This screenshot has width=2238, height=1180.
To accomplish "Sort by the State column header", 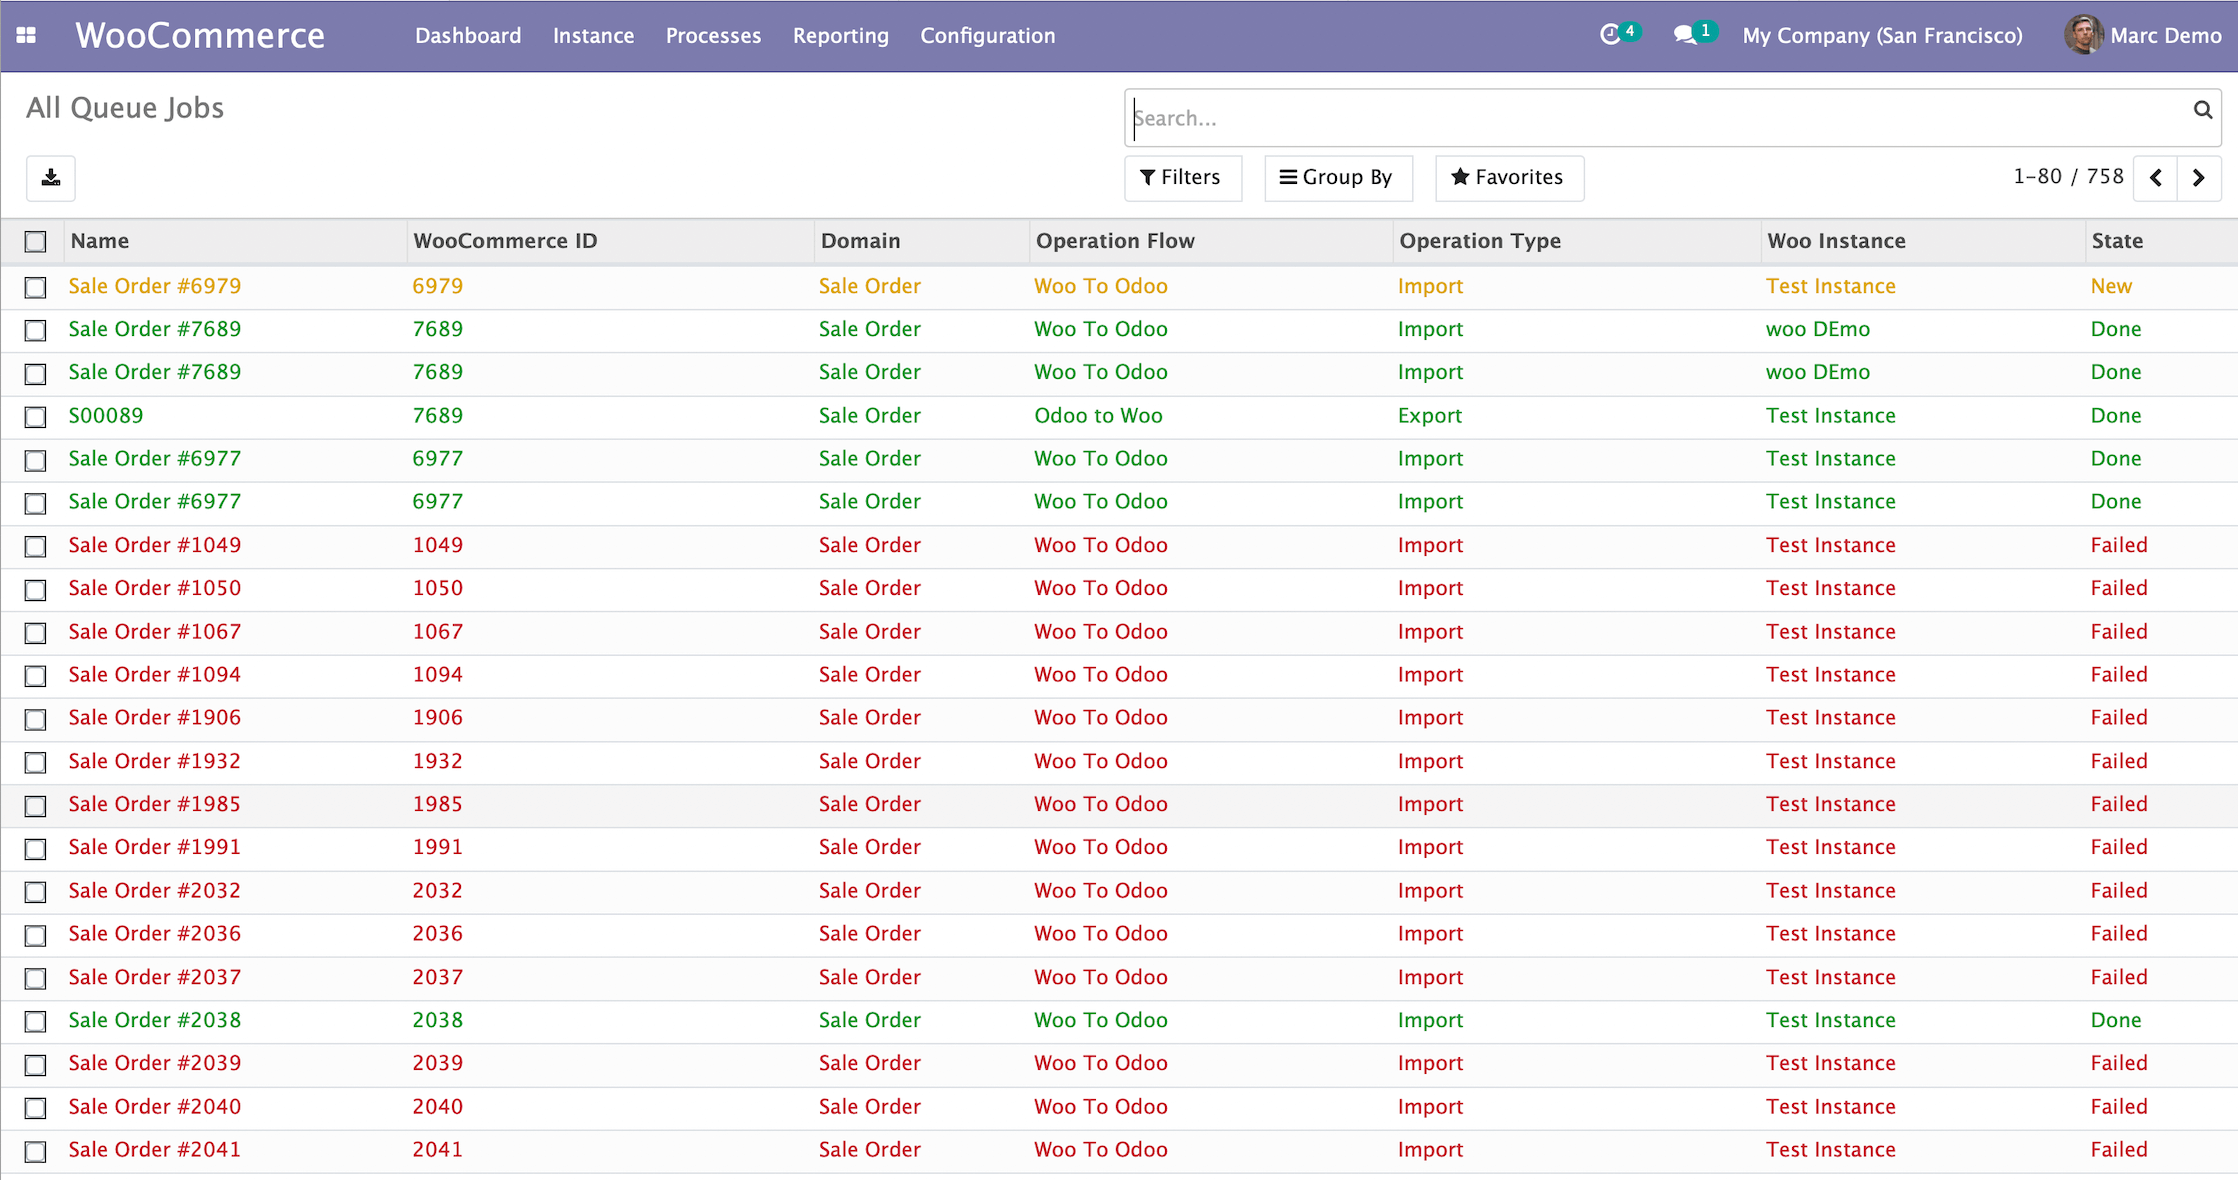I will pyautogui.click(x=2117, y=241).
